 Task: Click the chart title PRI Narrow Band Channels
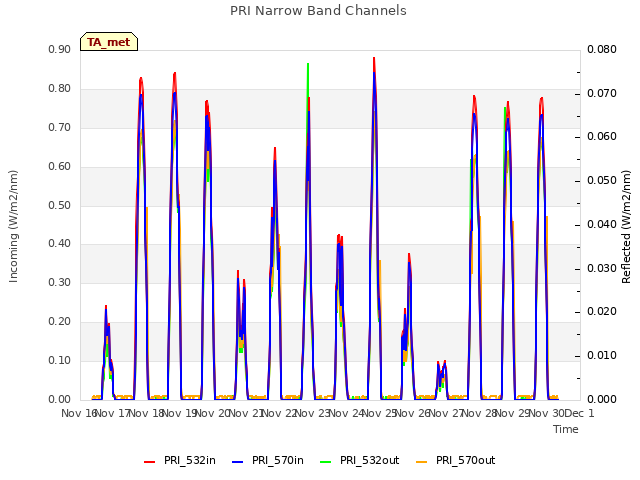[318, 11]
